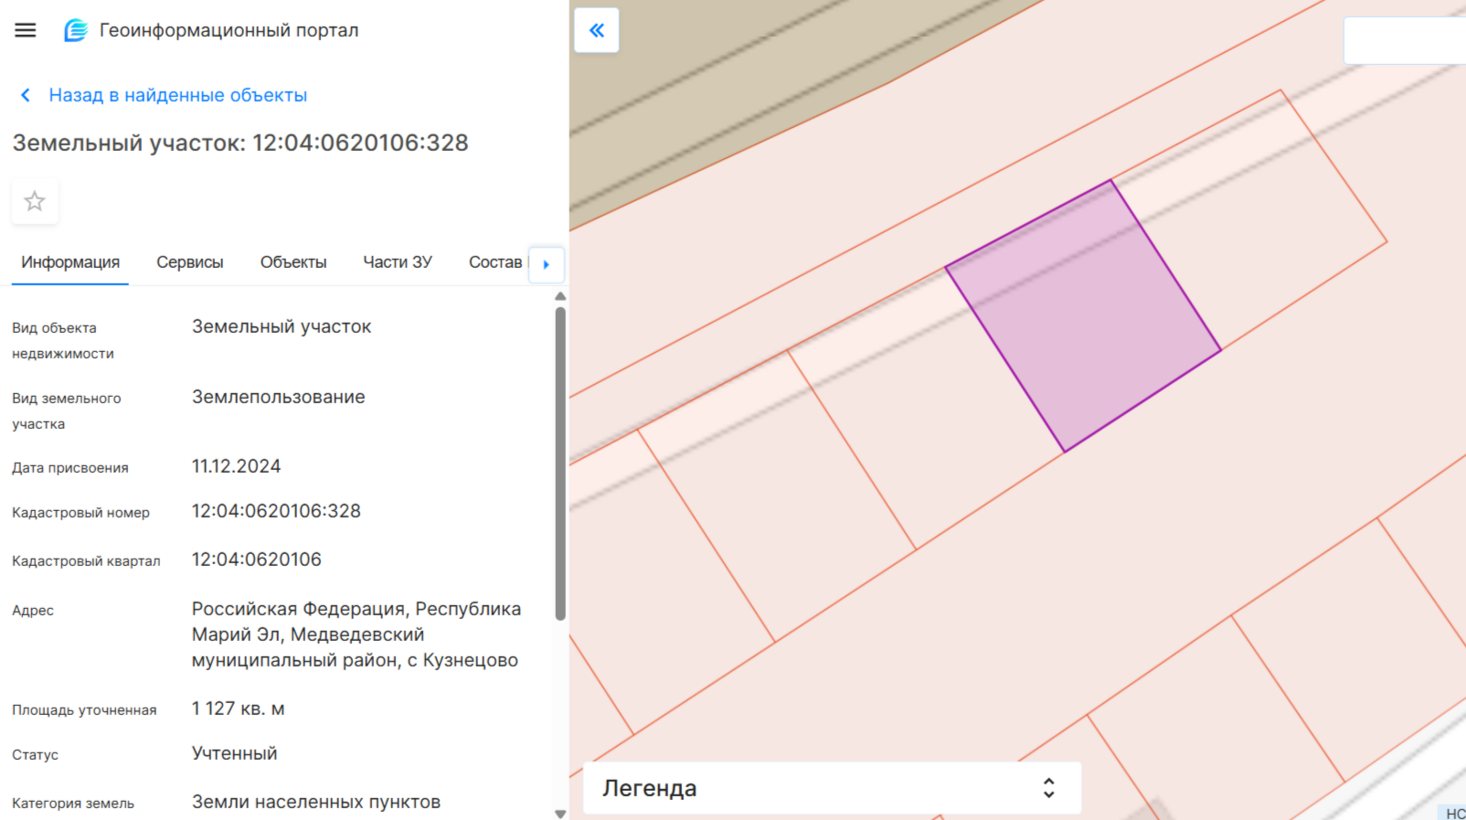Click the Вид объекта недвижимости label
This screenshot has width=1466, height=820.
click(x=63, y=340)
